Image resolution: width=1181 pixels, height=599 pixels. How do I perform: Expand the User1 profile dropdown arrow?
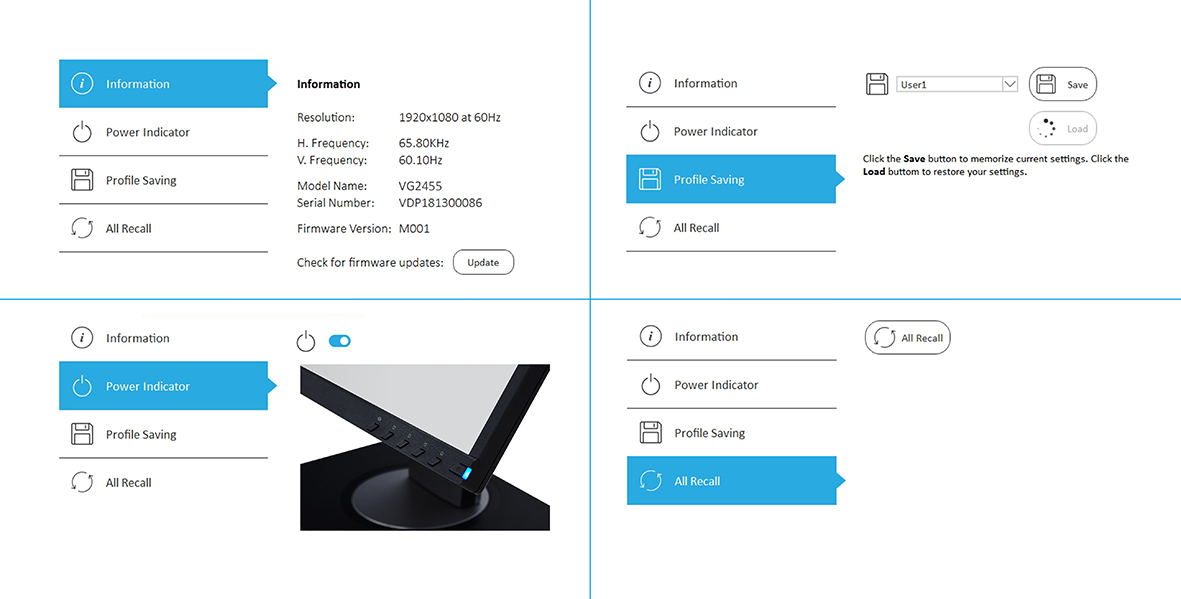pos(1009,84)
